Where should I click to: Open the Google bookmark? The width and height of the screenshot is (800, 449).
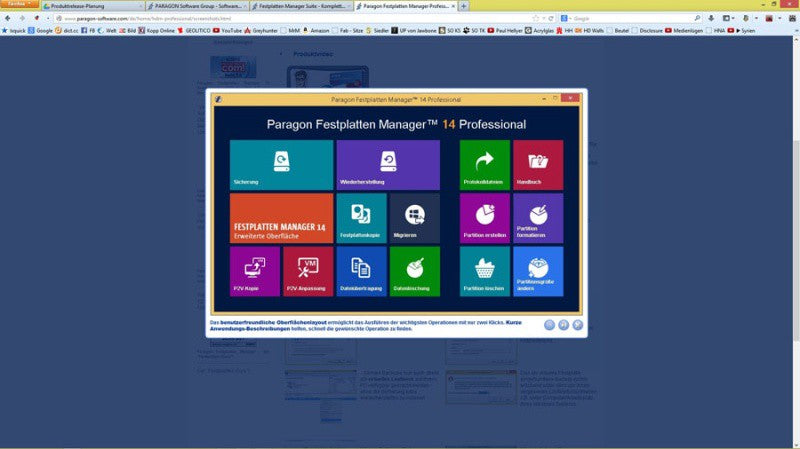click(40, 31)
